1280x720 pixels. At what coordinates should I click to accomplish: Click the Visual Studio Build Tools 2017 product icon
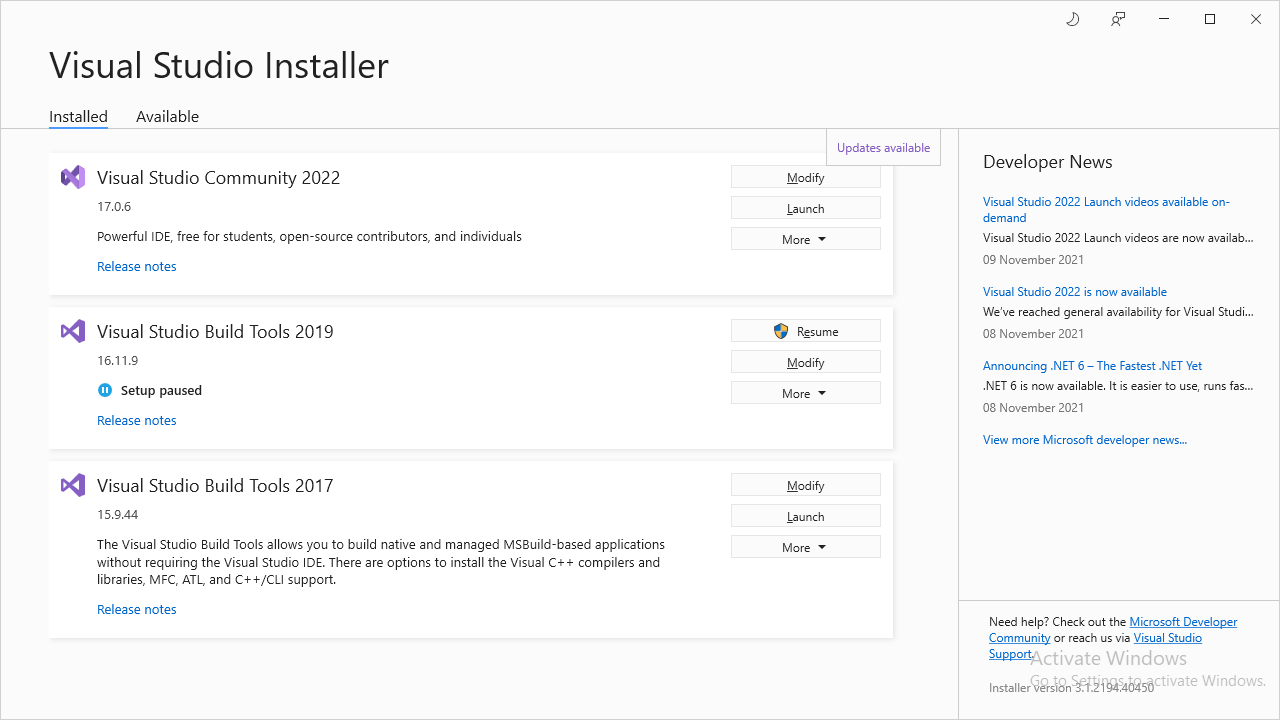point(72,485)
